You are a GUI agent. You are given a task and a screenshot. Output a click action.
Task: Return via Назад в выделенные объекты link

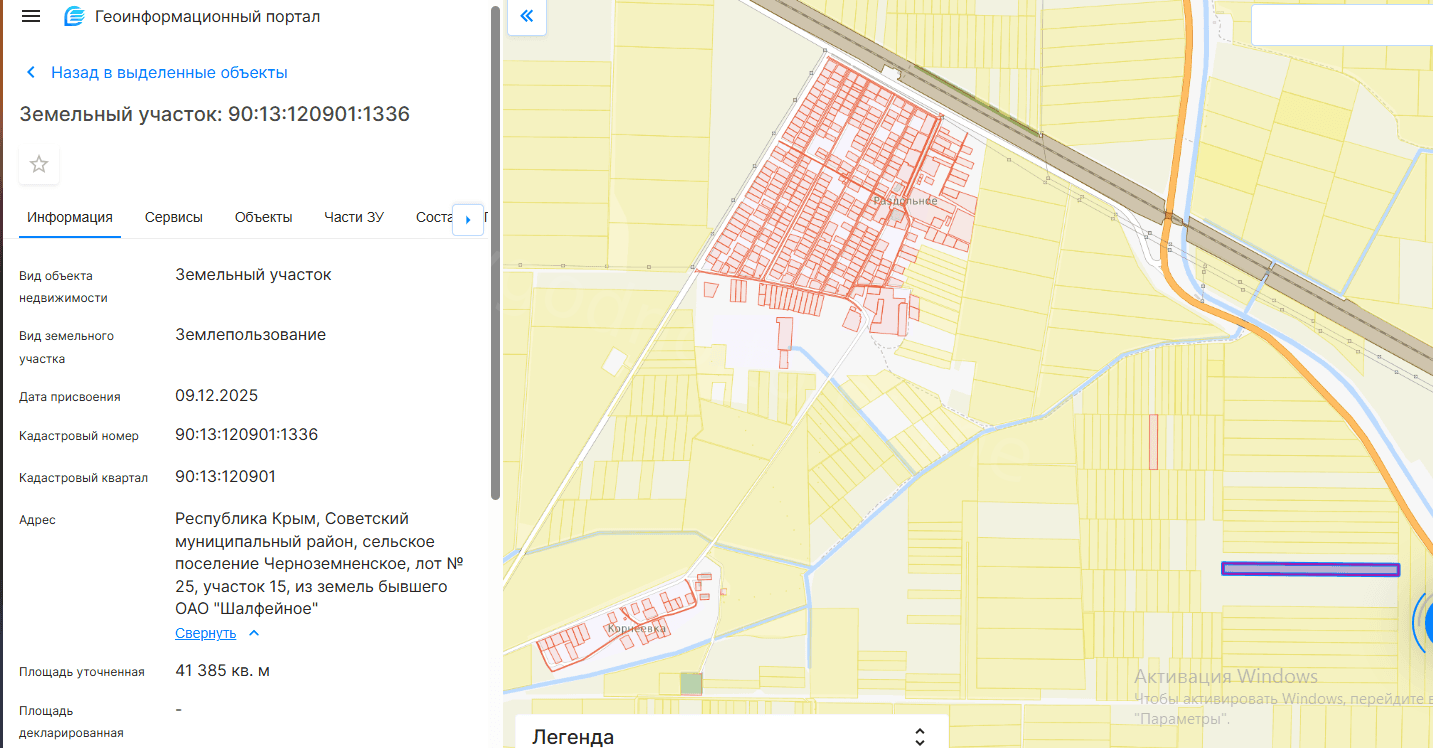[x=169, y=72]
